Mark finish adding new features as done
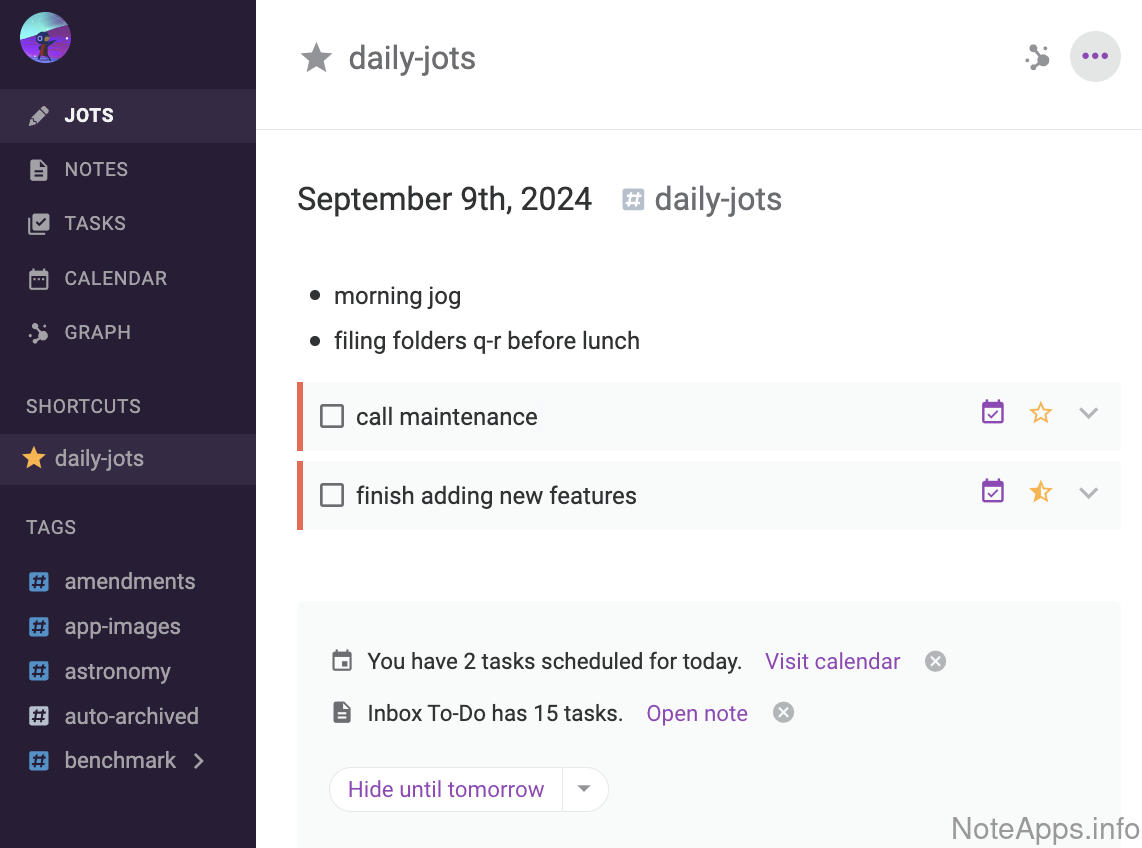 point(332,495)
